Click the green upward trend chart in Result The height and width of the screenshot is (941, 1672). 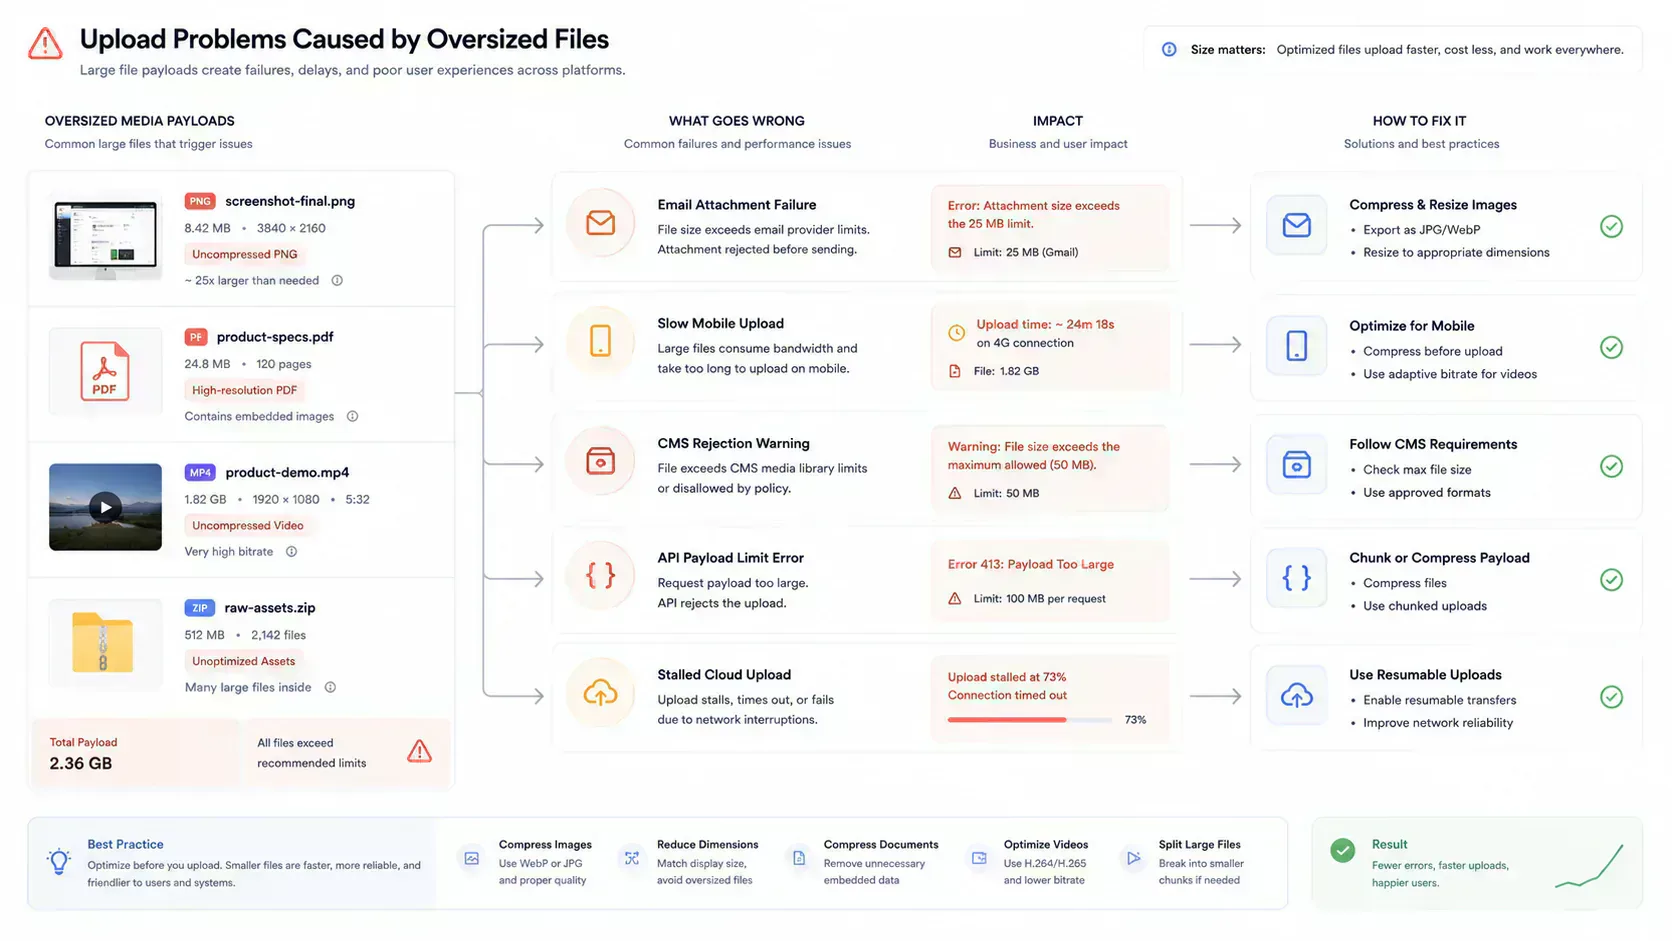click(1589, 865)
